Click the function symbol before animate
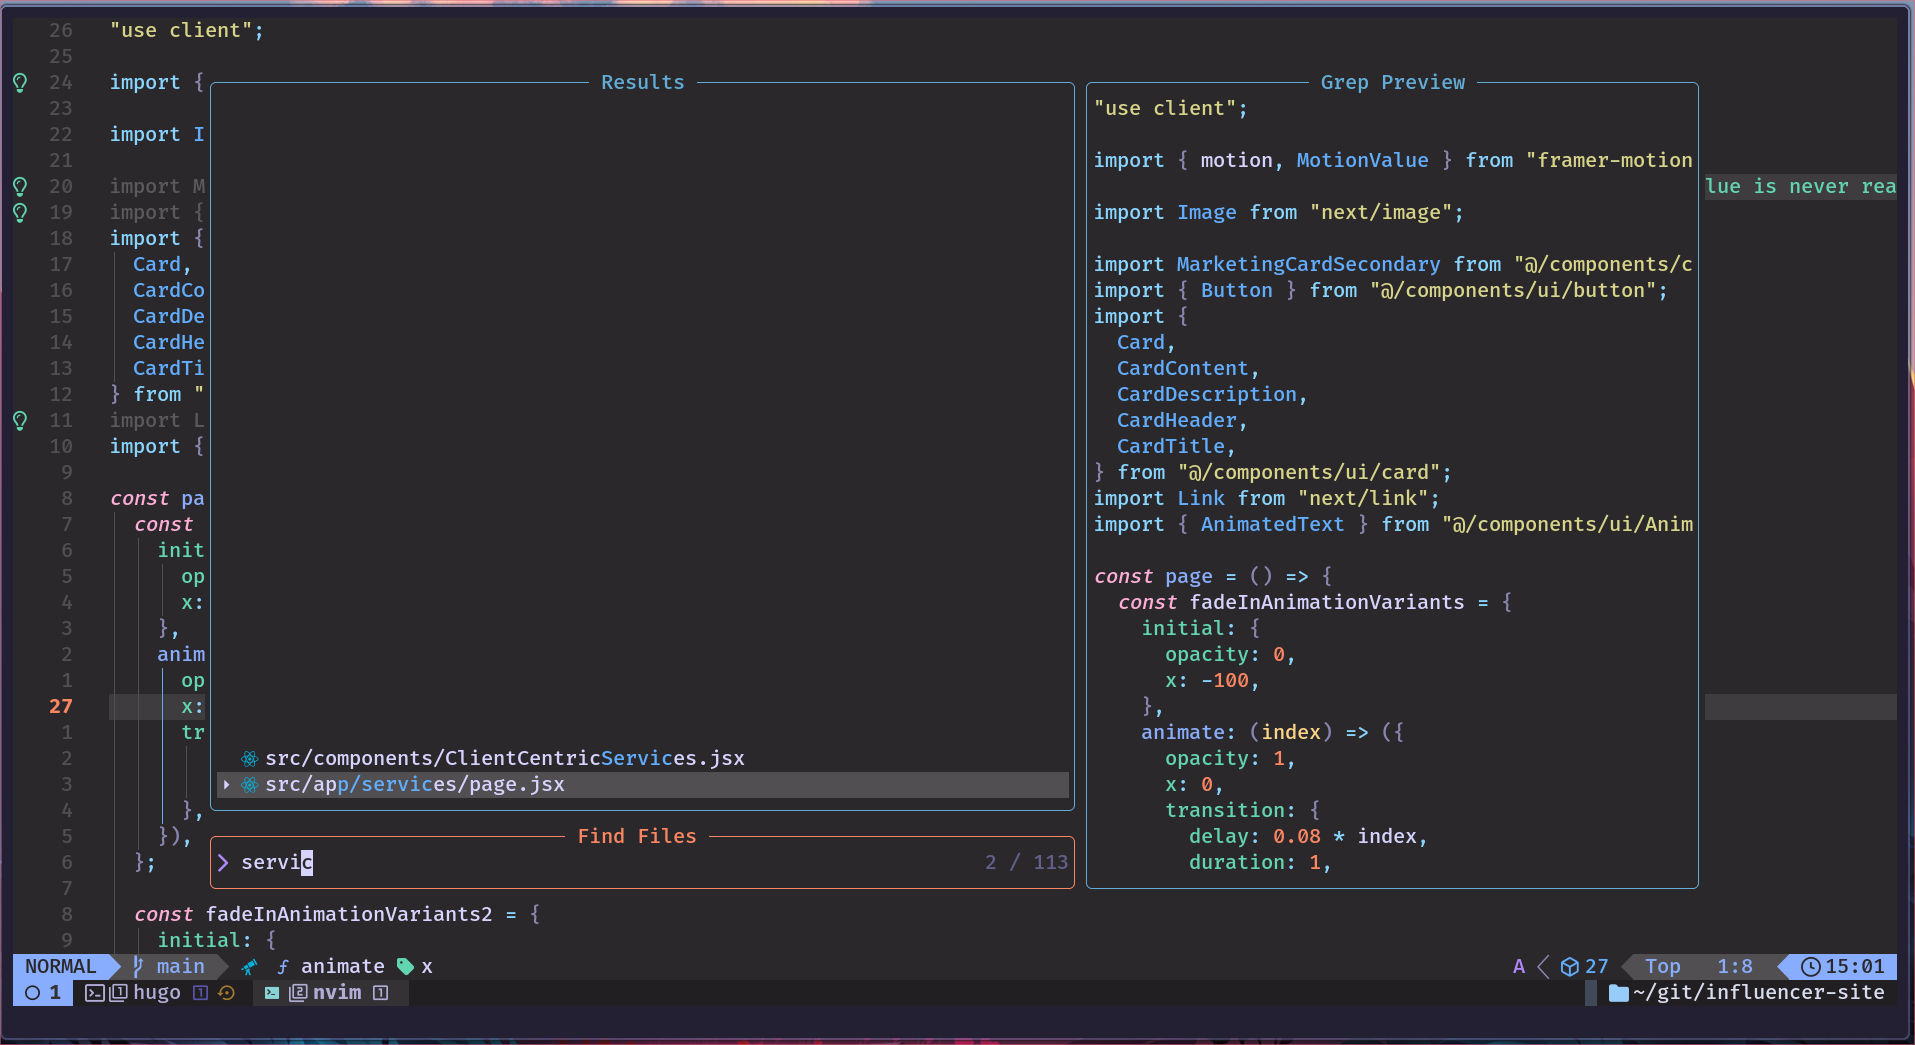 283,966
